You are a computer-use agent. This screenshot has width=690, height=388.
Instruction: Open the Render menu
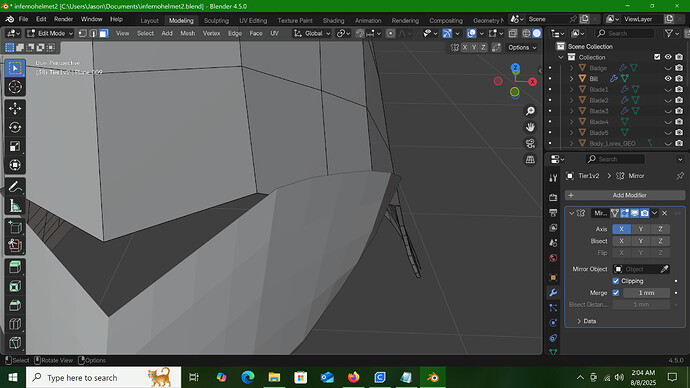pos(63,19)
